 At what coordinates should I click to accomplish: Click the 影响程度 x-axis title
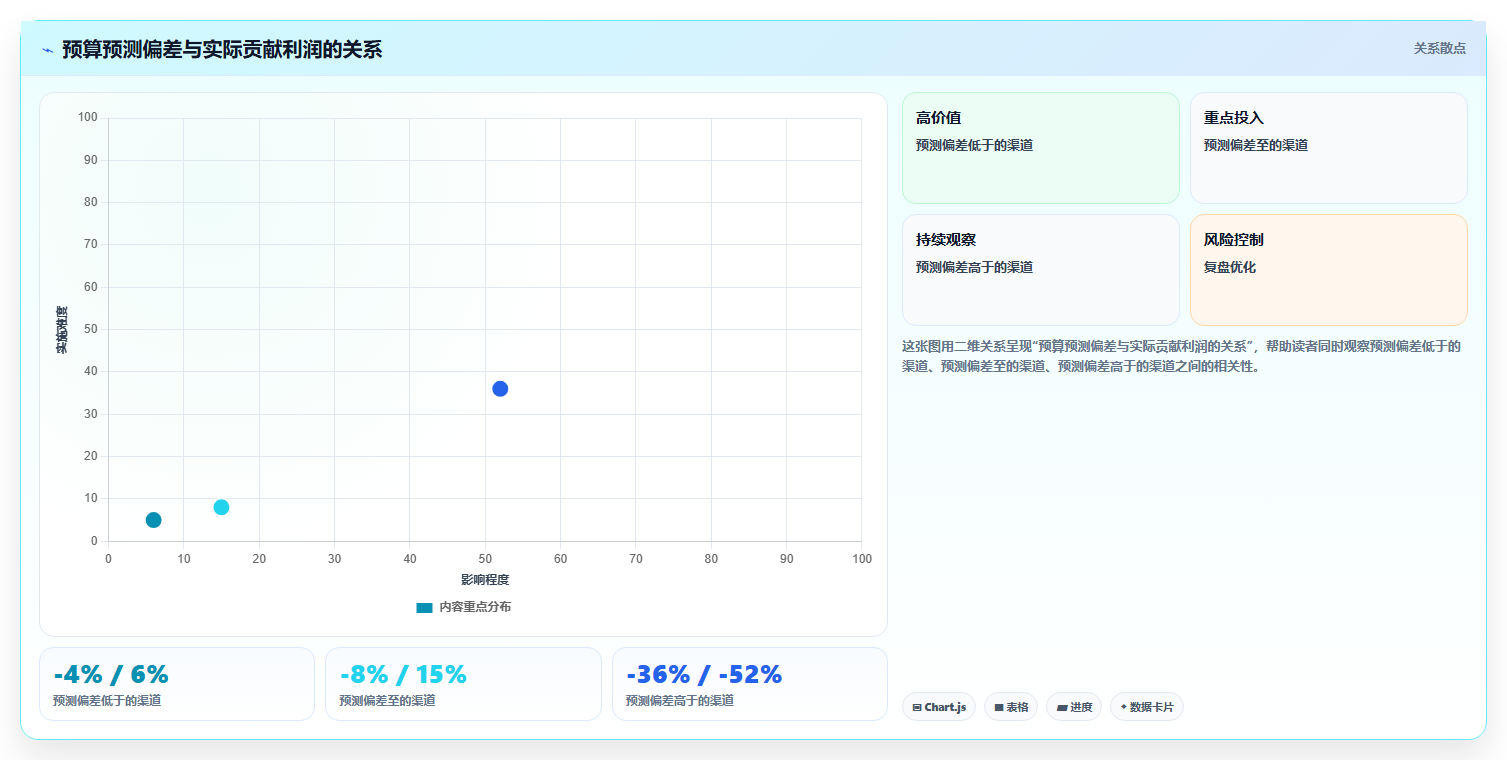tap(485, 580)
